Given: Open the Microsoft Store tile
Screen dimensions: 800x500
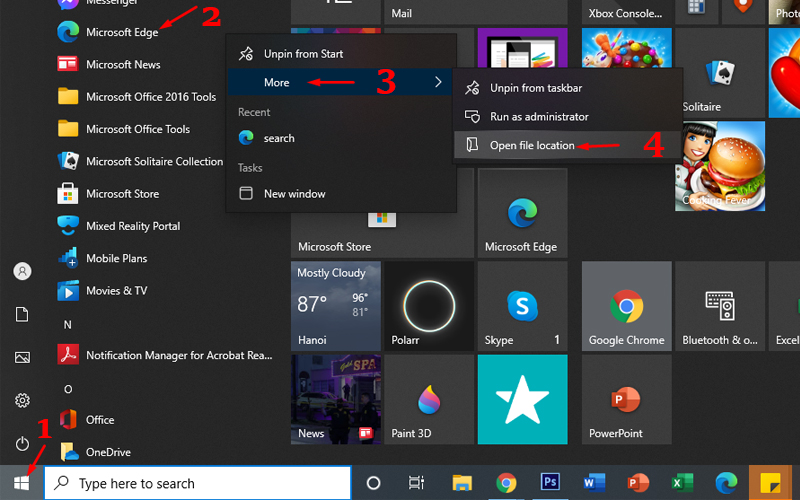Looking at the screenshot, I should pos(382,235).
